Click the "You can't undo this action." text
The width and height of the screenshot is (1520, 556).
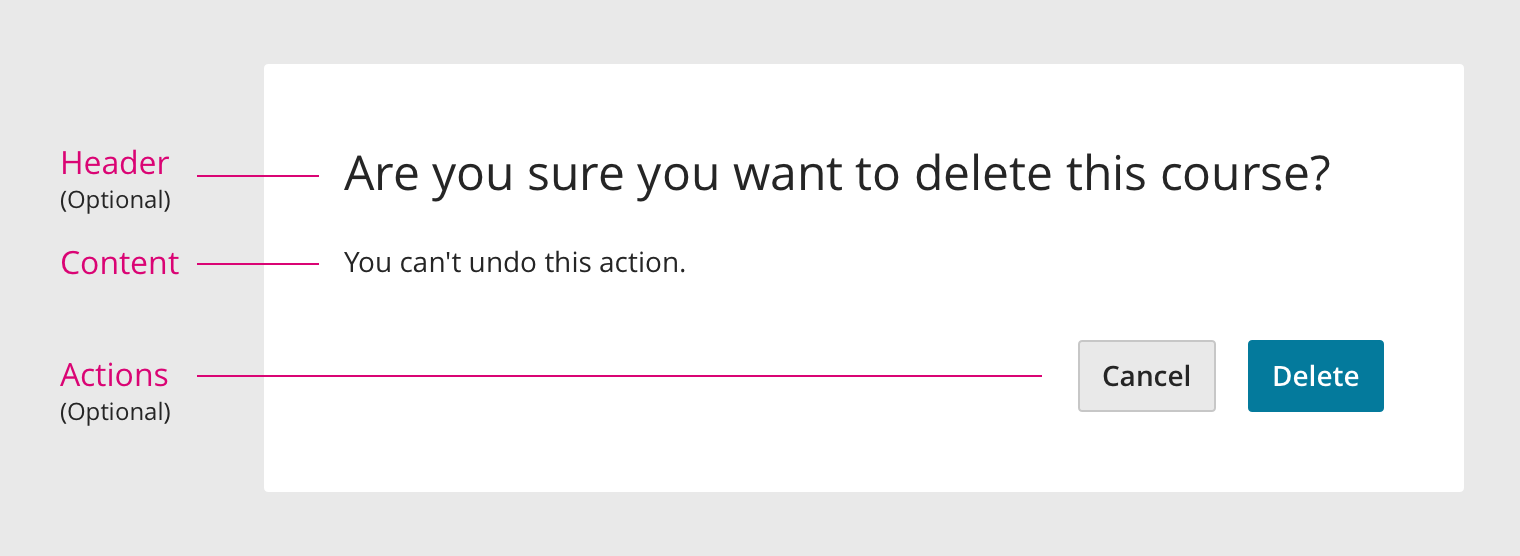click(x=514, y=263)
